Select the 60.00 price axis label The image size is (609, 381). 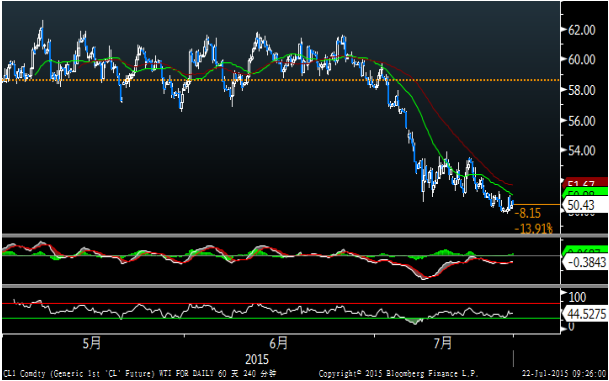581,59
